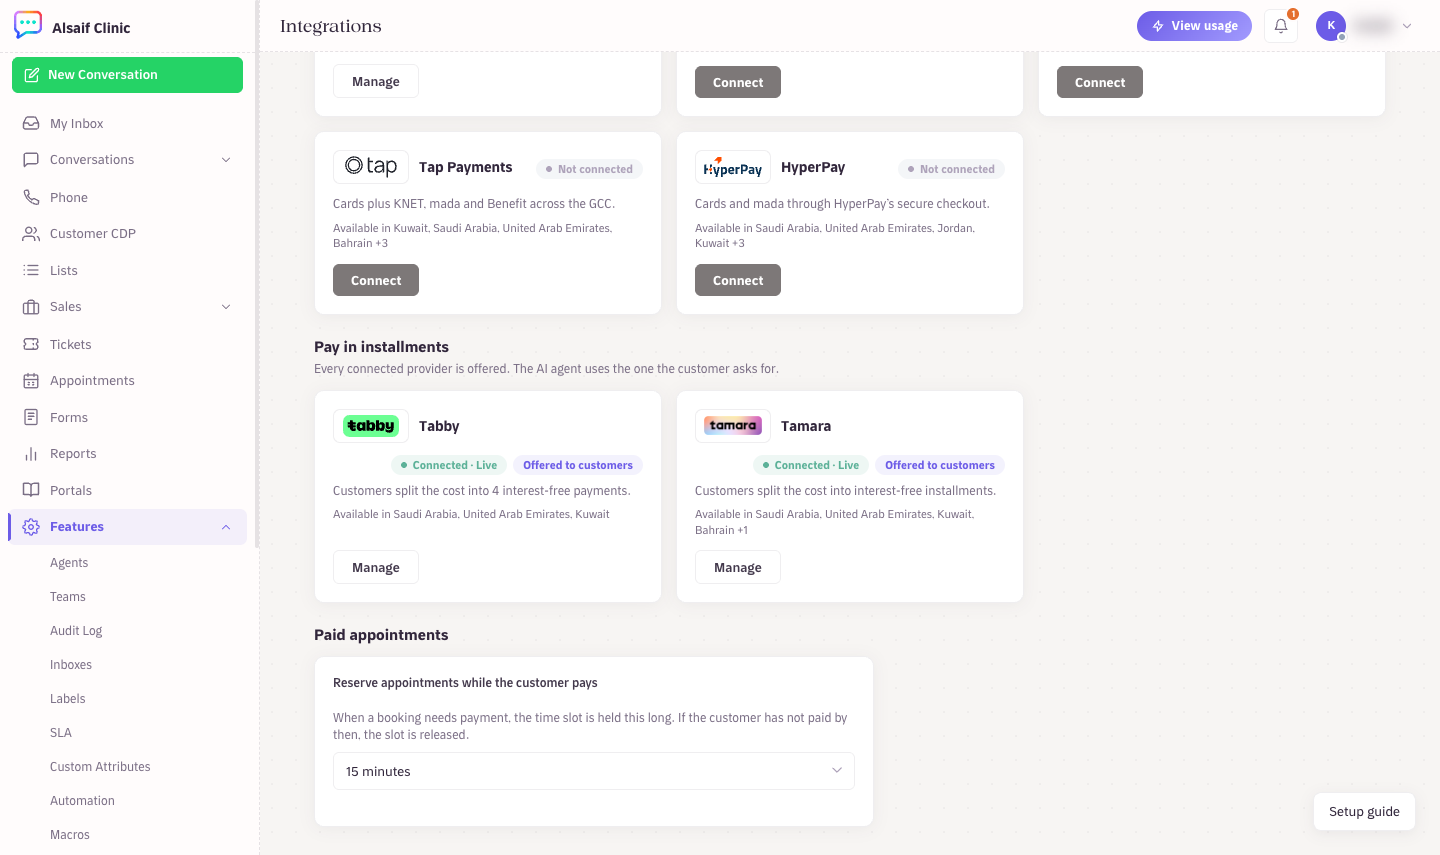
Task: Click the Portals book icon
Action: (x=31, y=490)
